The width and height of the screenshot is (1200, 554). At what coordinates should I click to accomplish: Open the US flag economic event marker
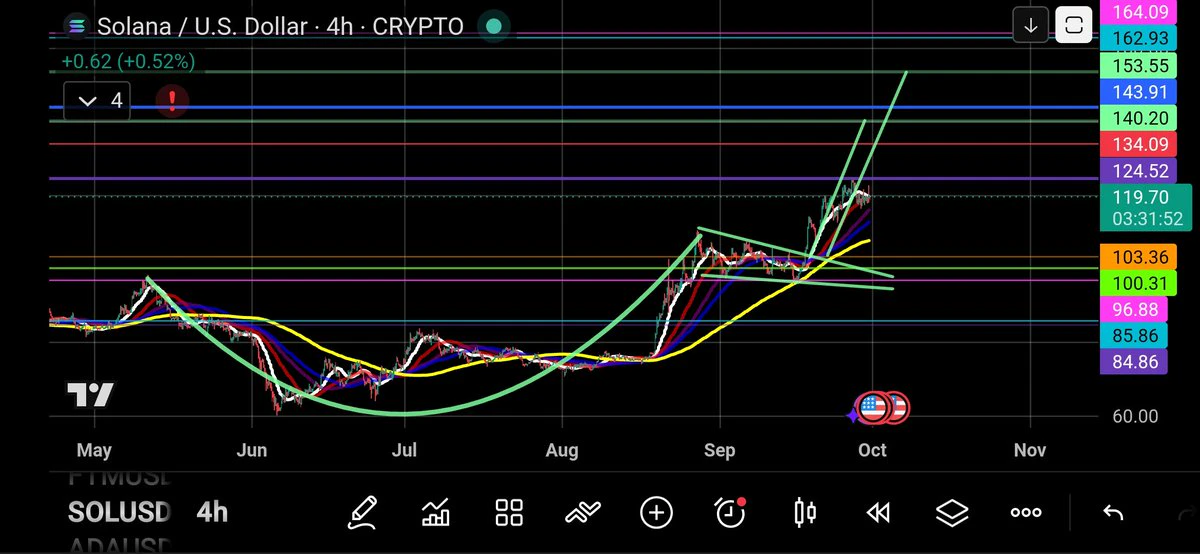click(x=874, y=406)
